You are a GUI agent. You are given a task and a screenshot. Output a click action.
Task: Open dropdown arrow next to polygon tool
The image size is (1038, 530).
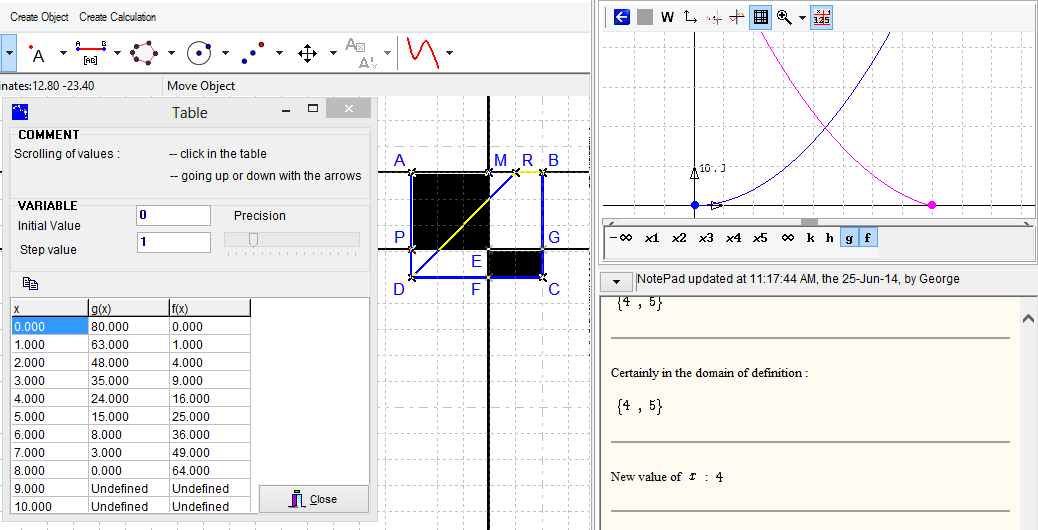point(171,53)
